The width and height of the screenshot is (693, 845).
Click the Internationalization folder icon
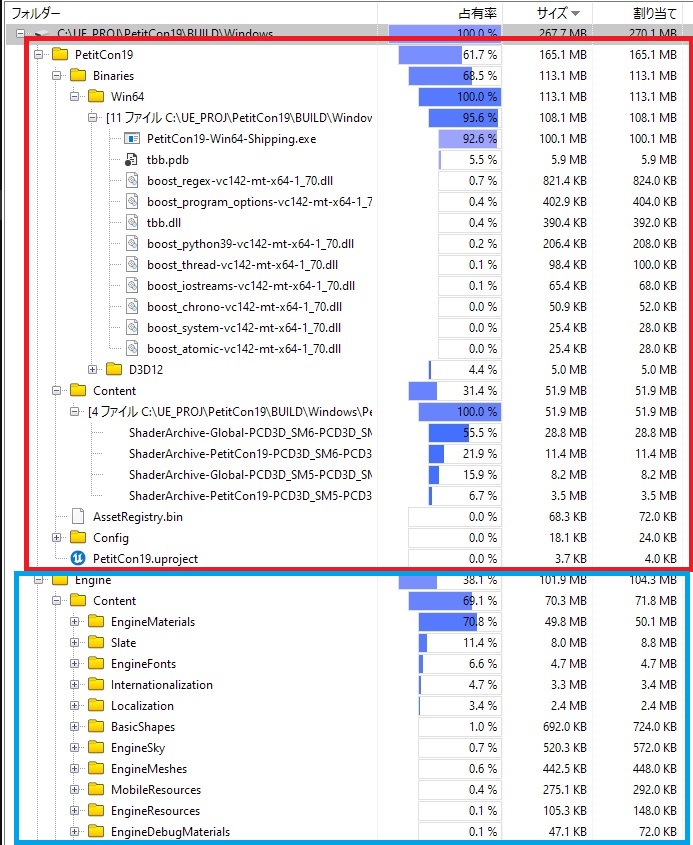click(x=96, y=684)
